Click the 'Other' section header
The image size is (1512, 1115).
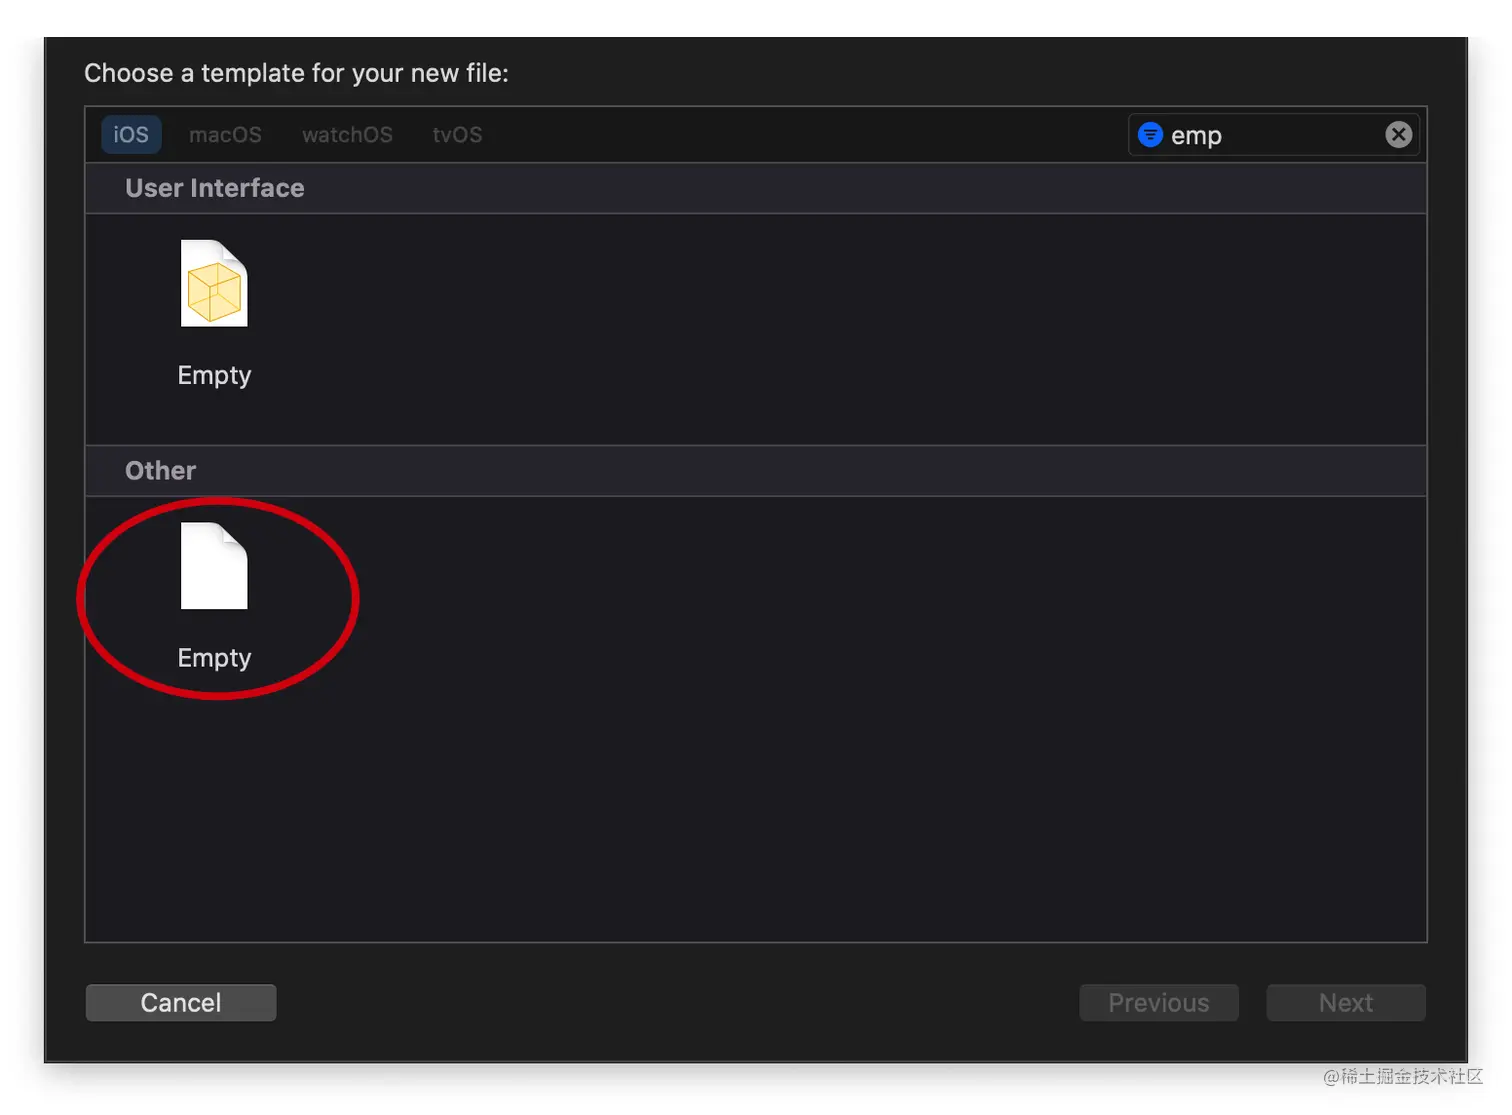tap(756, 471)
